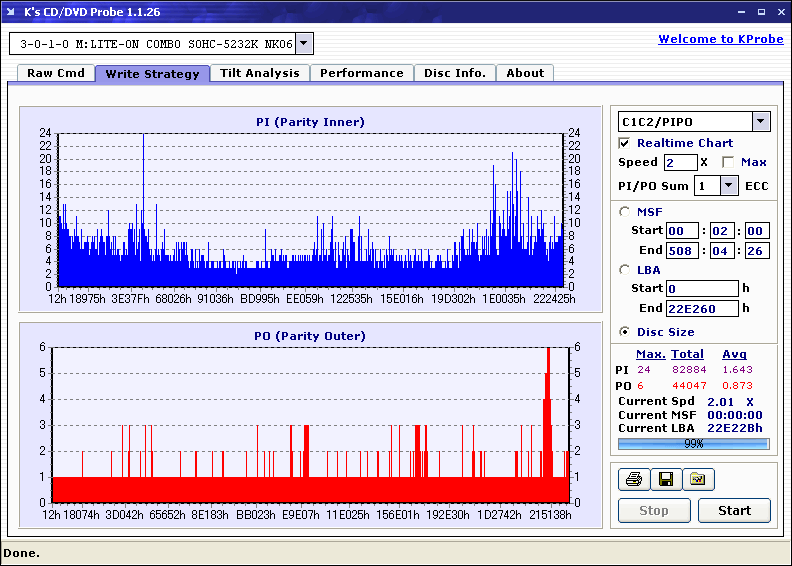Click the Speed value input field
The image size is (792, 566).
pos(679,162)
